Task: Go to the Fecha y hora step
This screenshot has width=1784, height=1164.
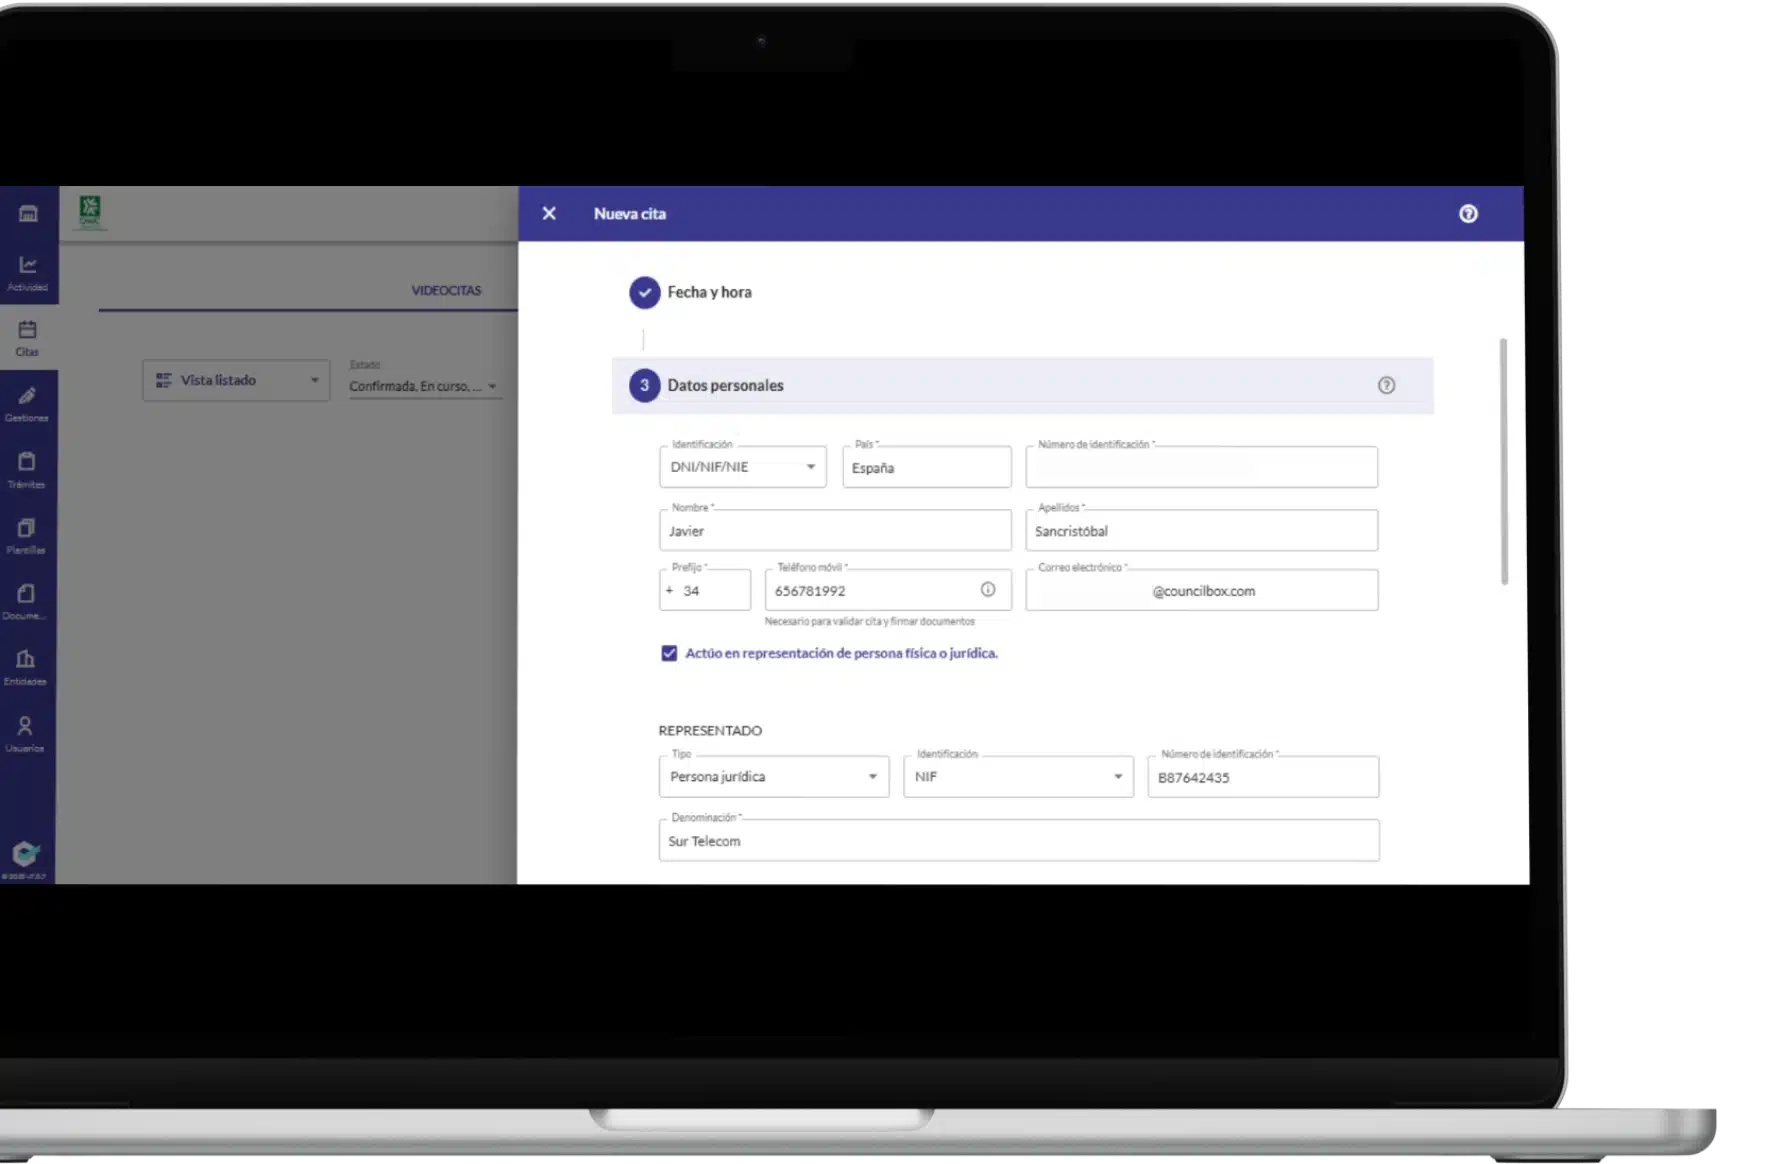Action: point(708,292)
